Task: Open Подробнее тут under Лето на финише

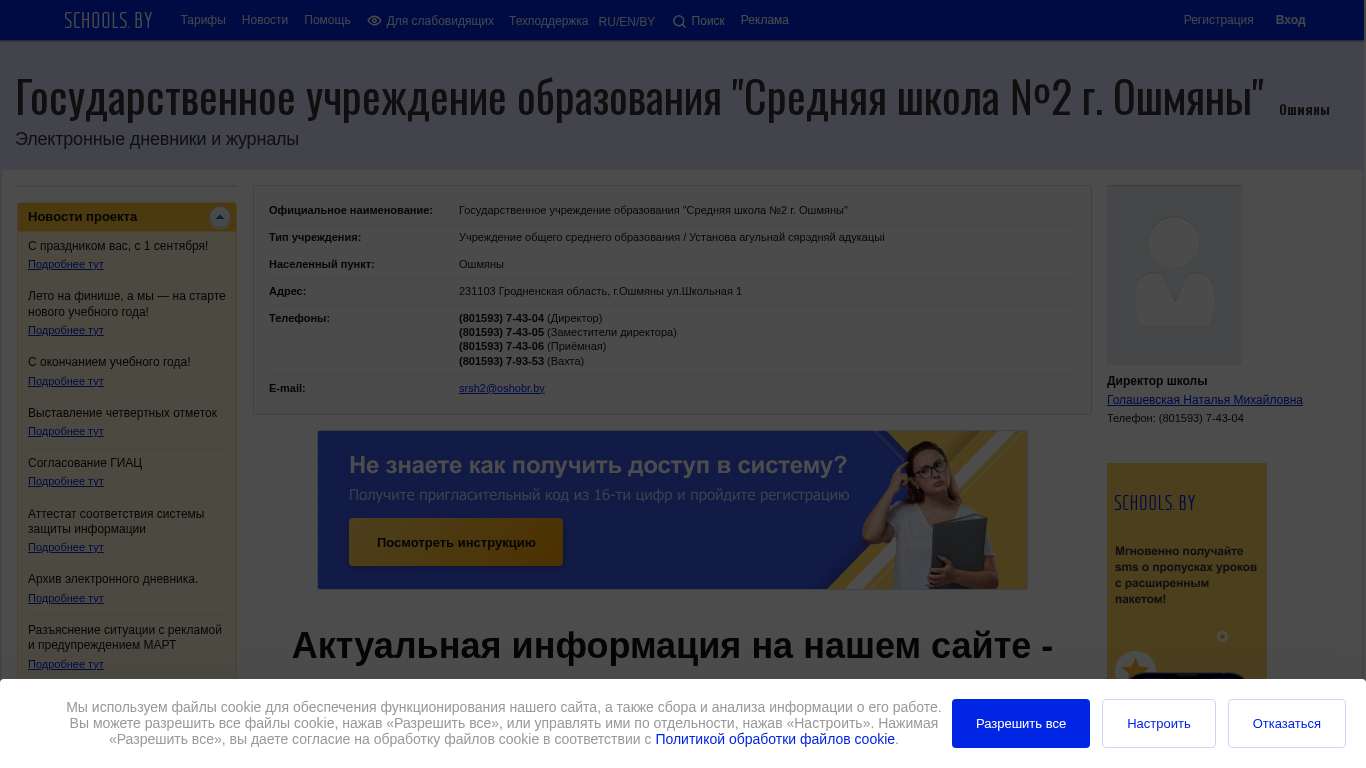Action: point(66,330)
